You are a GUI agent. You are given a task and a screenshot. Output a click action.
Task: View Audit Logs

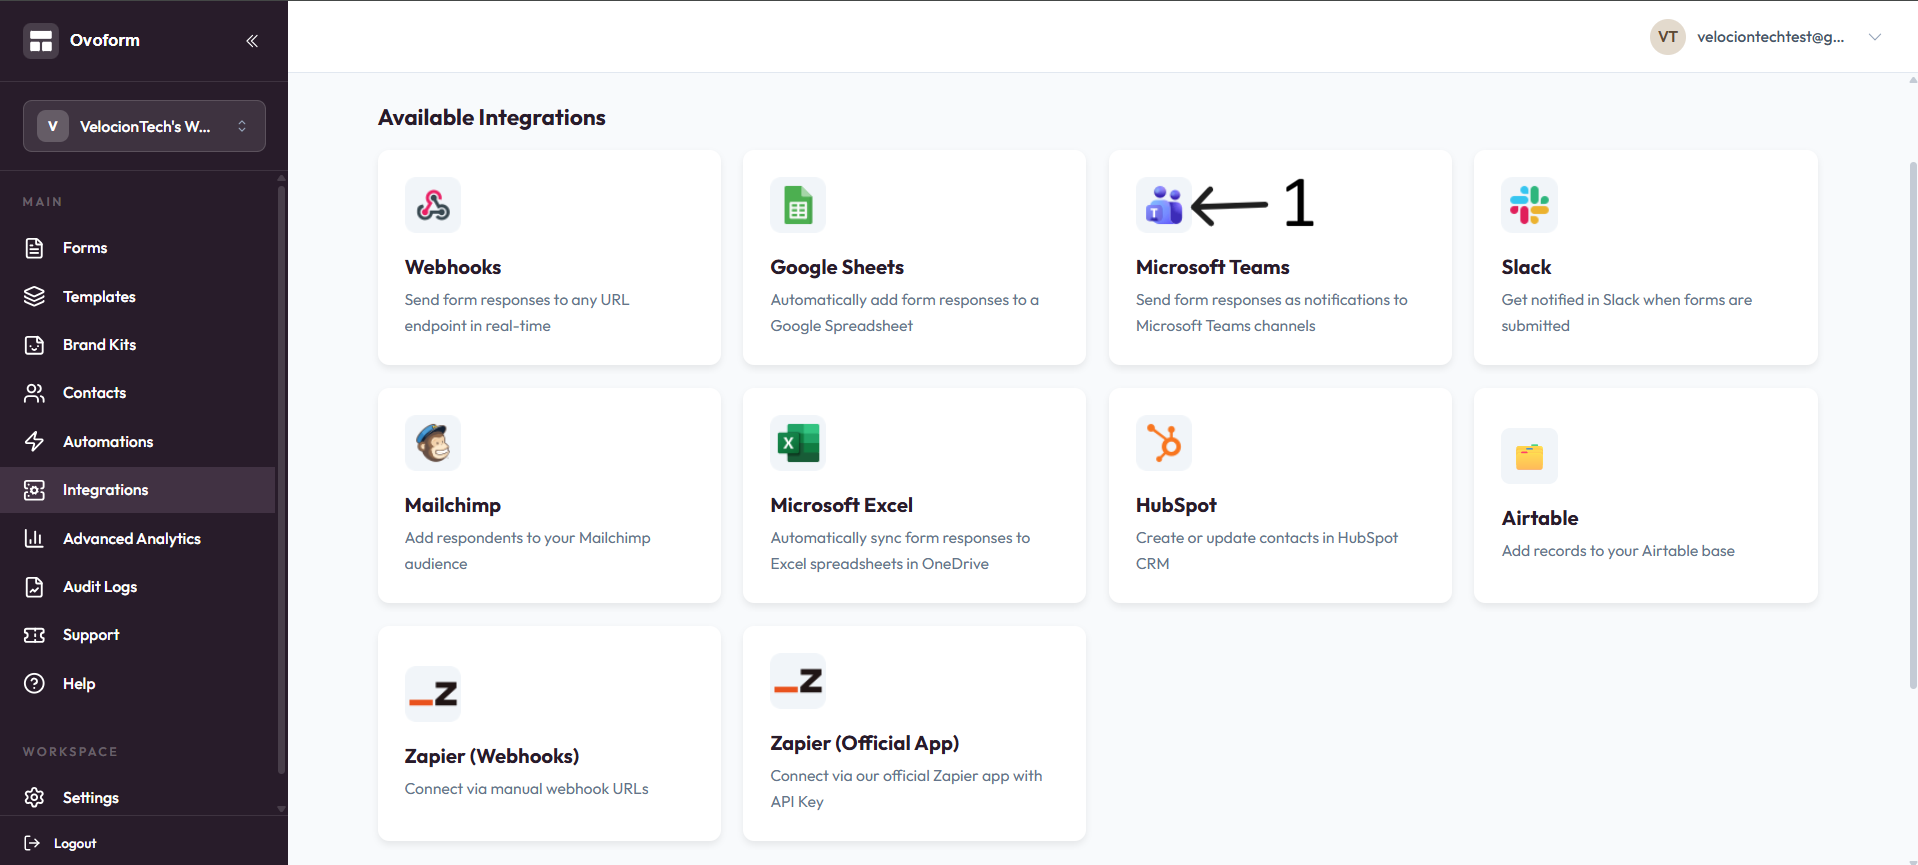[100, 587]
